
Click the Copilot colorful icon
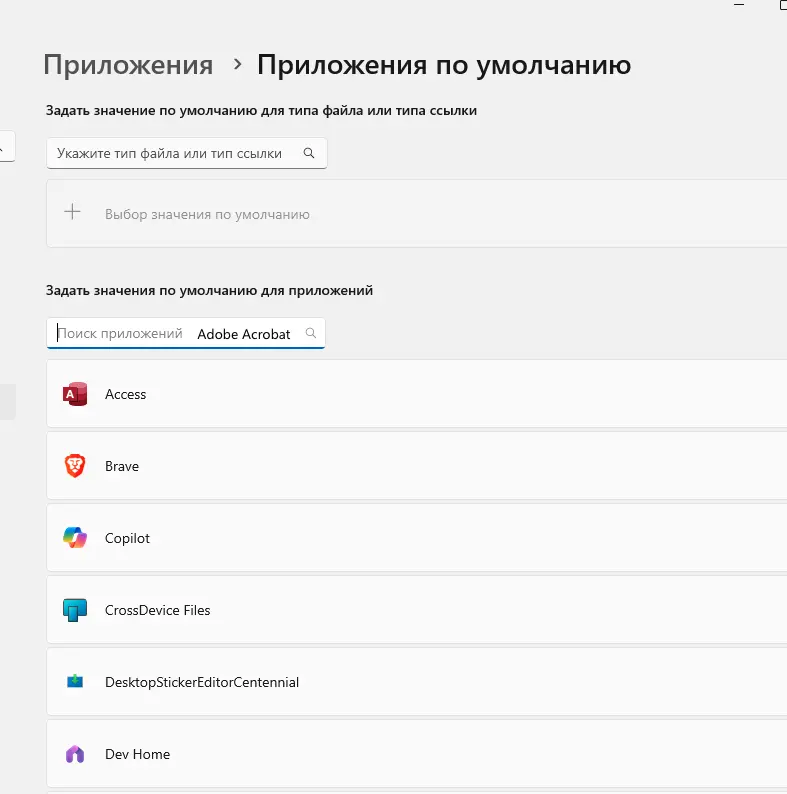75,538
